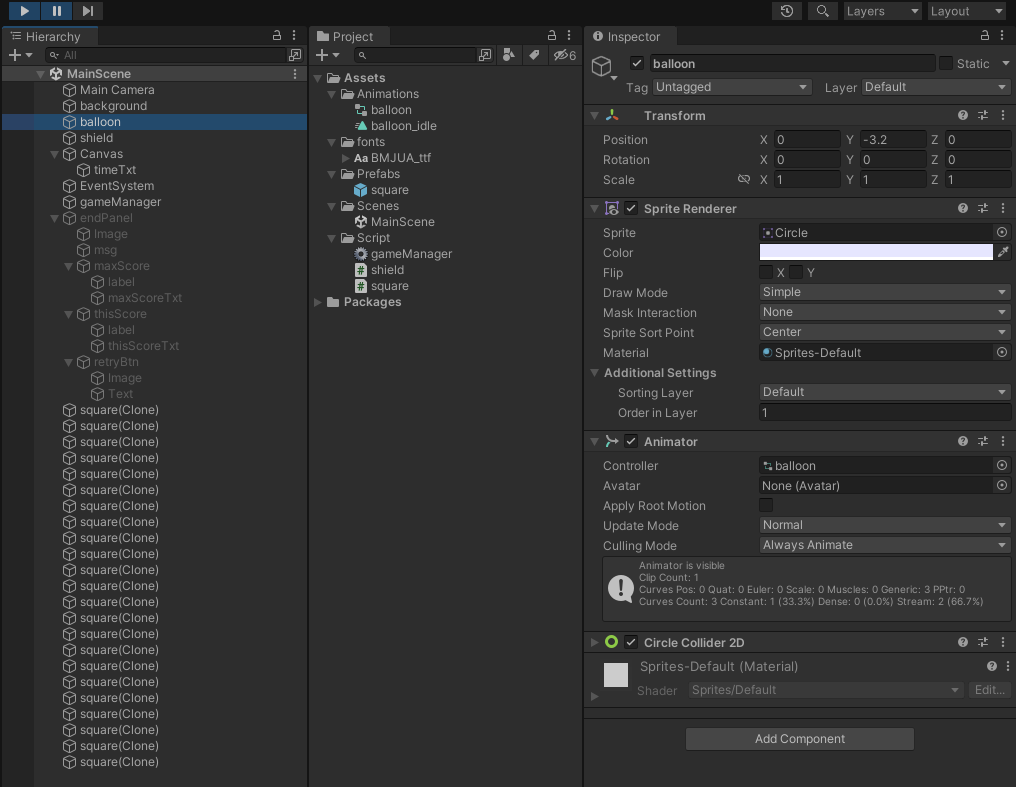
Task: Open the Static dropdown arrow
Action: [x=1006, y=63]
